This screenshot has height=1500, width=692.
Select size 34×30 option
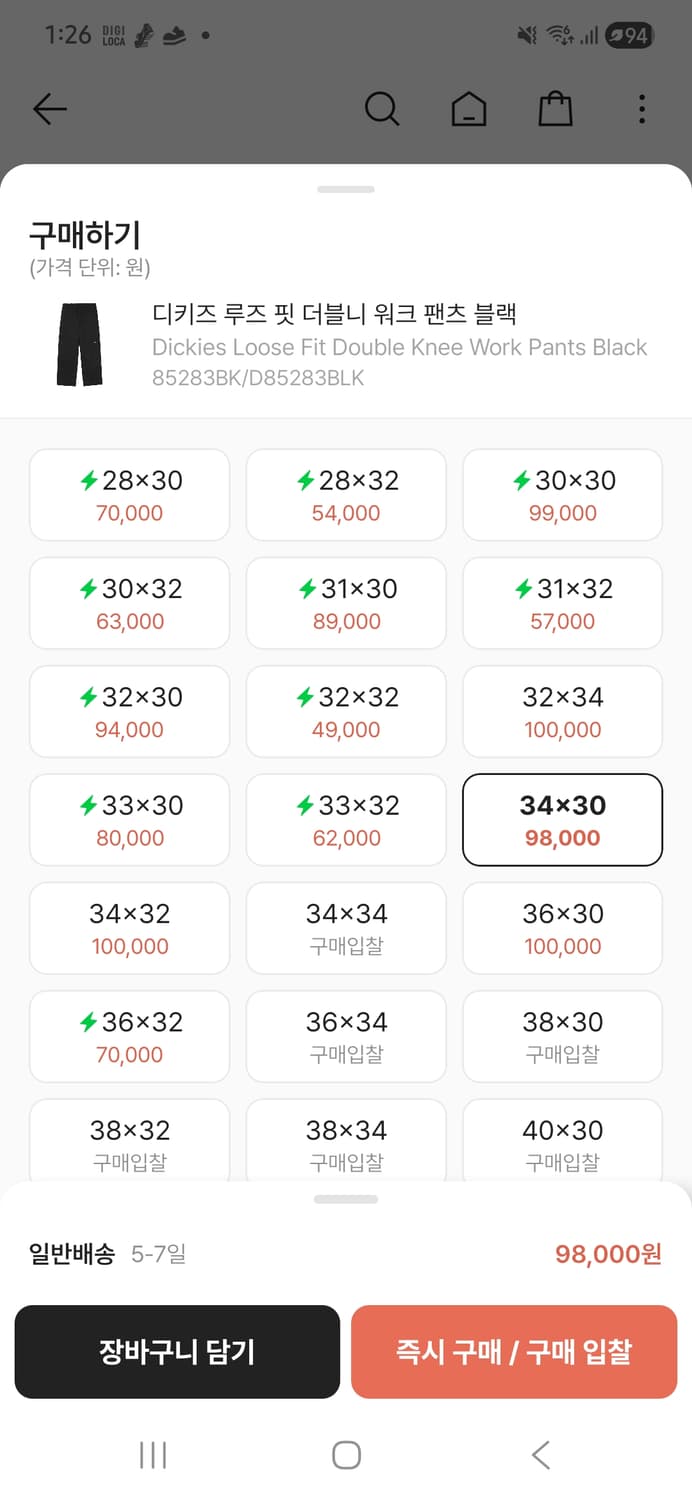click(x=562, y=819)
